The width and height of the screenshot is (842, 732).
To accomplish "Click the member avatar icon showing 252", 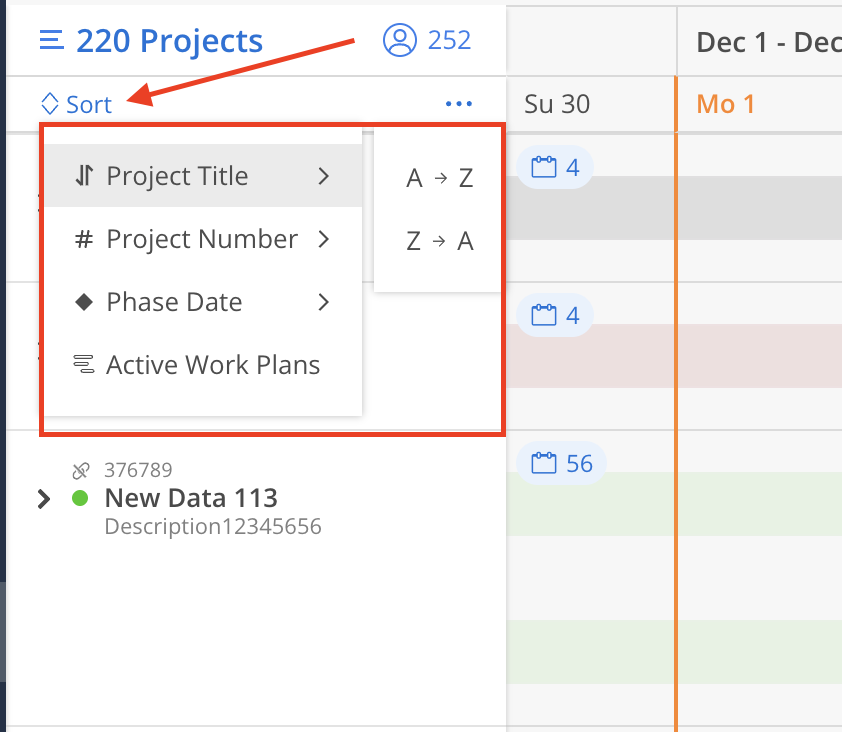I will pyautogui.click(x=400, y=40).
